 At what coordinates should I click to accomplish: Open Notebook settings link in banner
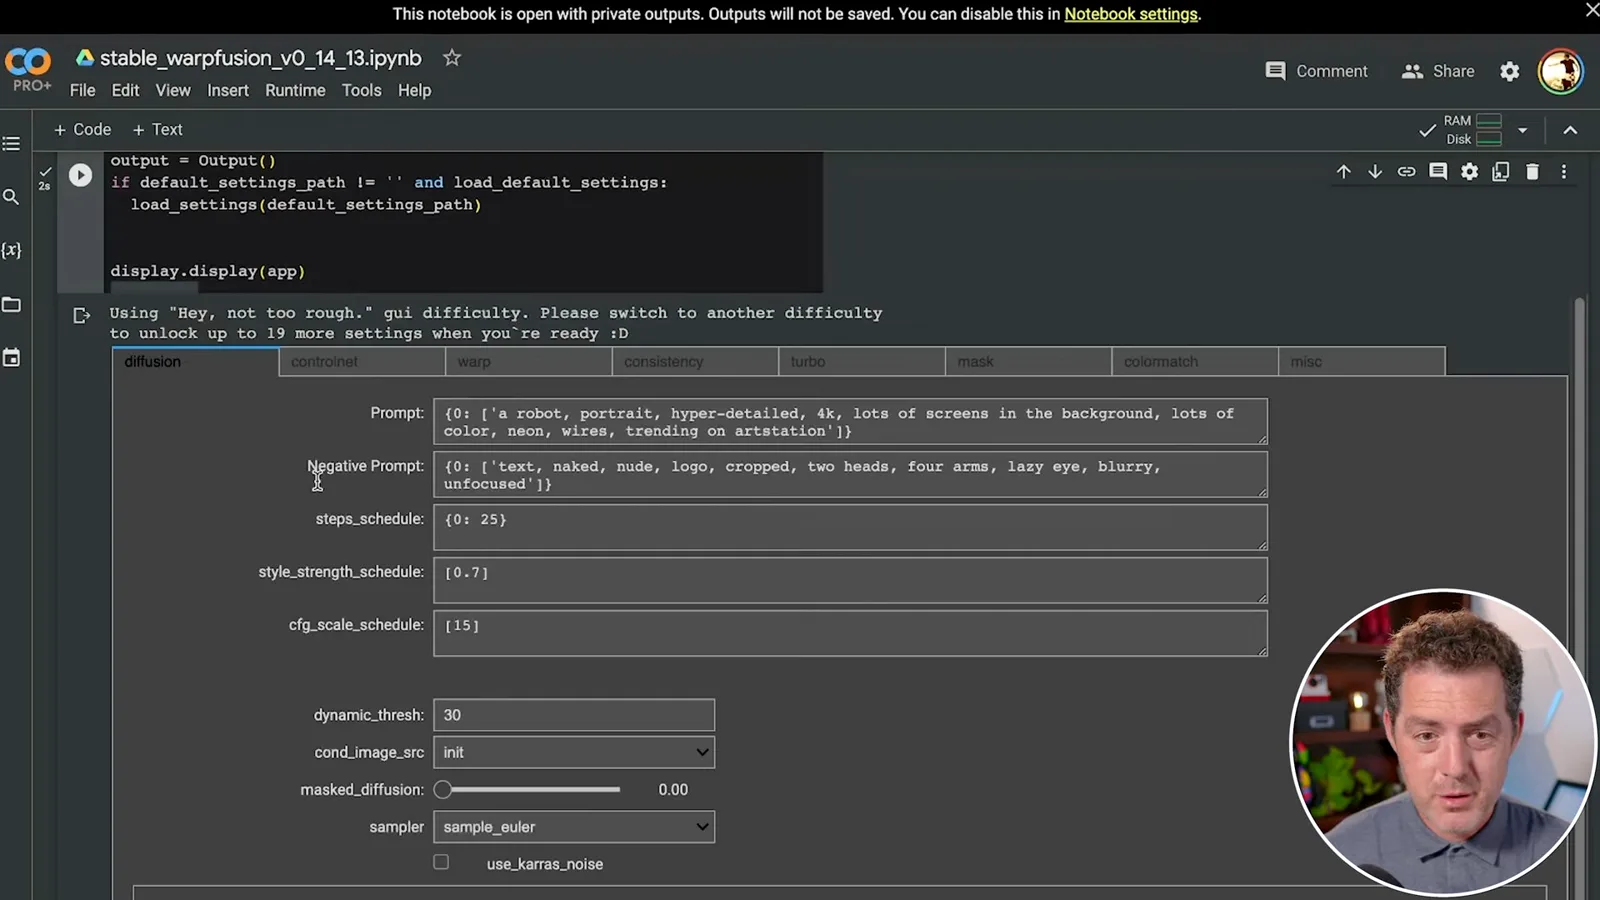point(1131,14)
